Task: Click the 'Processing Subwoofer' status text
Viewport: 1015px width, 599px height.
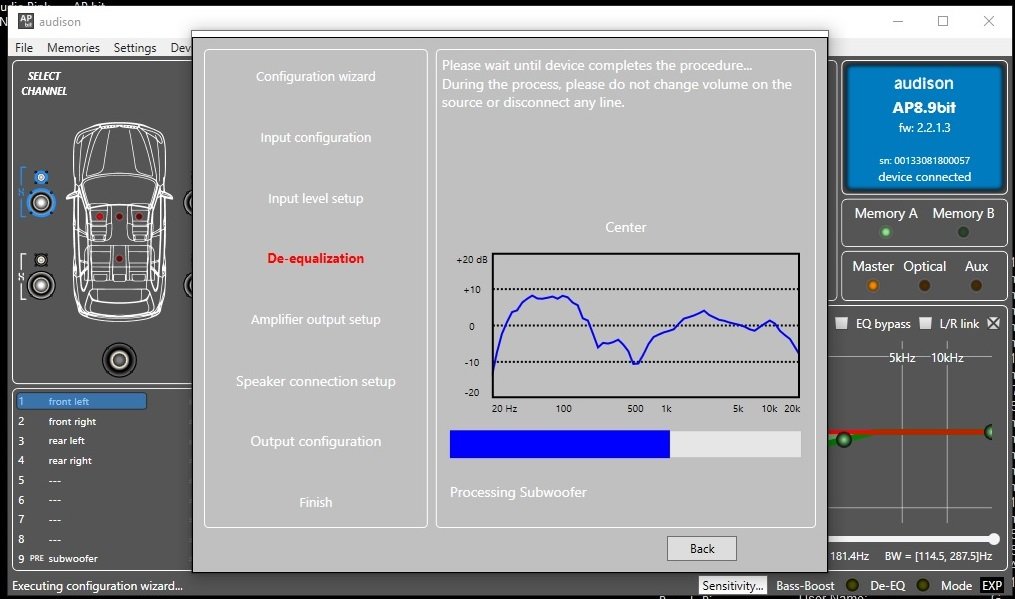Action: [518, 492]
